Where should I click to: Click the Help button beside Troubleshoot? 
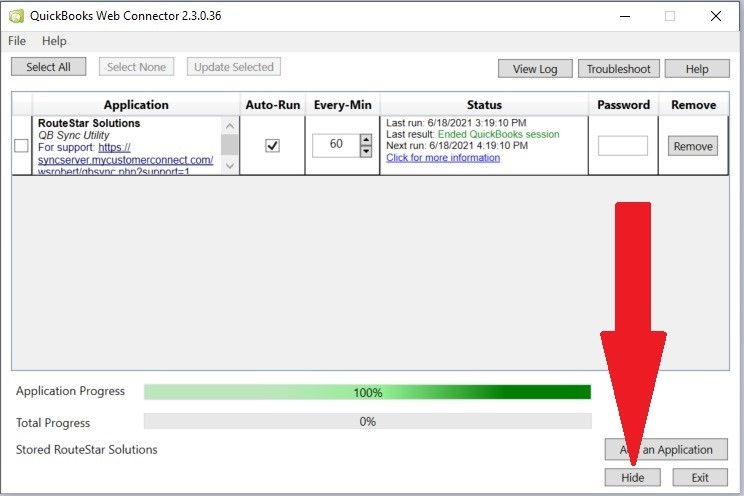coord(697,69)
